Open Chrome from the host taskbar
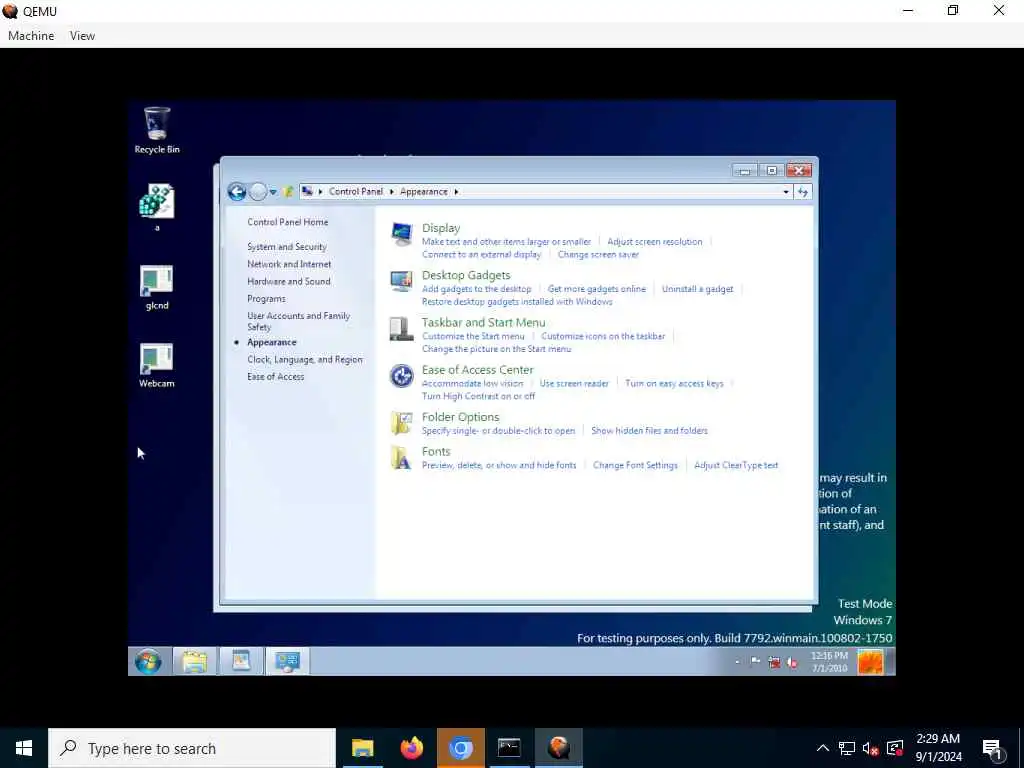 tap(460, 748)
